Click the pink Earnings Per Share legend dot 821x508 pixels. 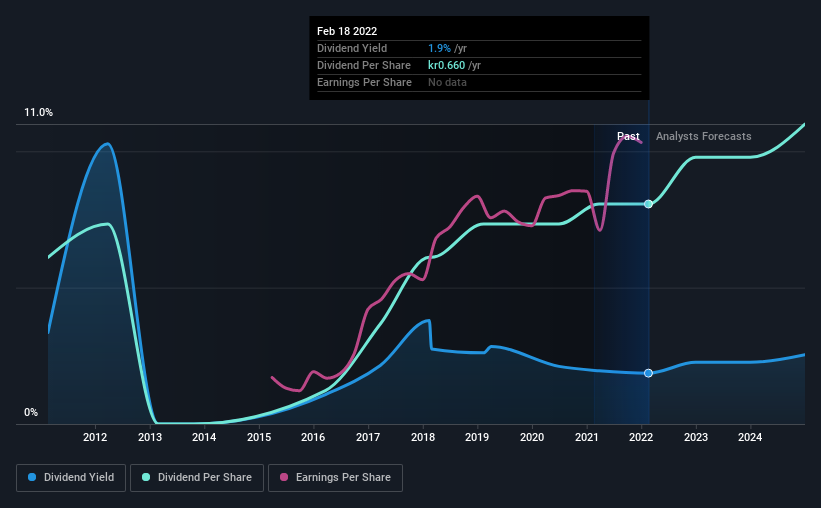[284, 477]
